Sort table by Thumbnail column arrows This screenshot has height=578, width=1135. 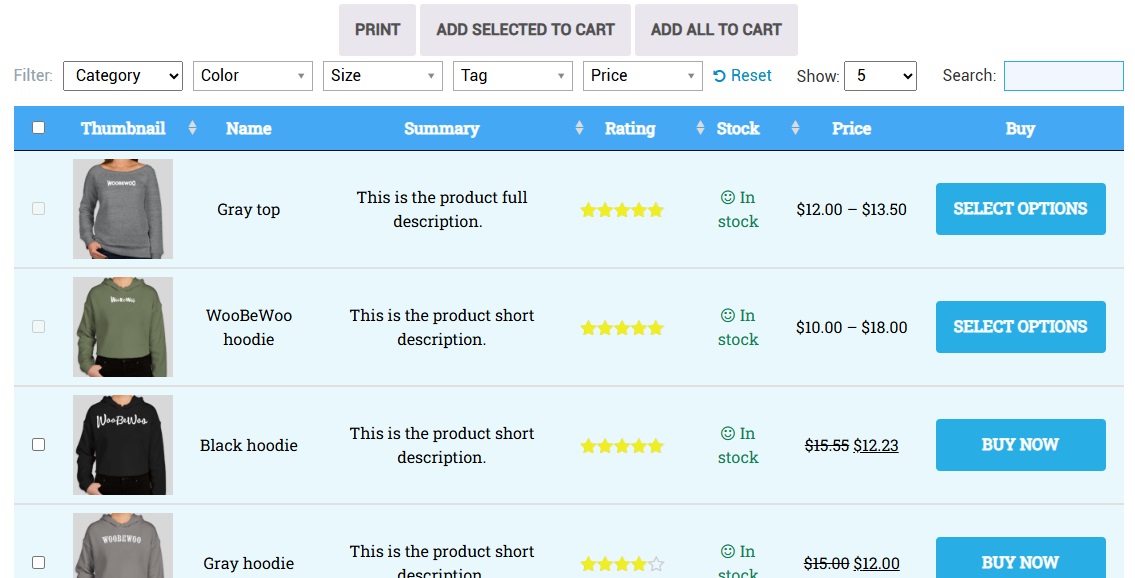(193, 128)
